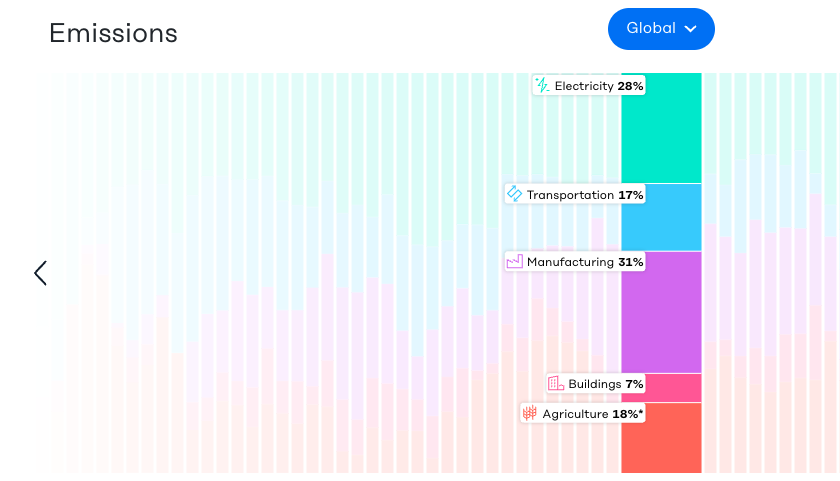Click the pink Buildings bar segment

[x=661, y=388]
